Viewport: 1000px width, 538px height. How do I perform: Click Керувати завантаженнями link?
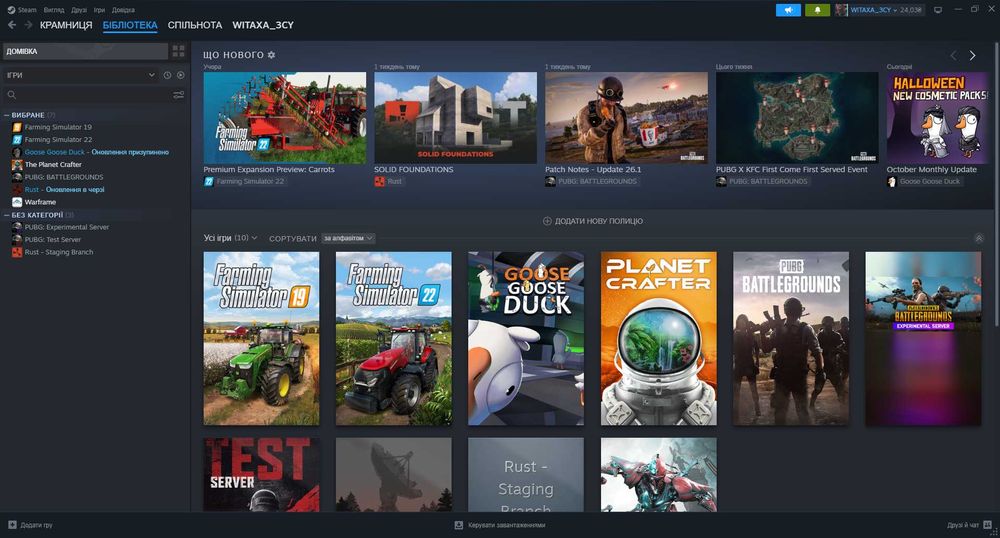(506, 525)
